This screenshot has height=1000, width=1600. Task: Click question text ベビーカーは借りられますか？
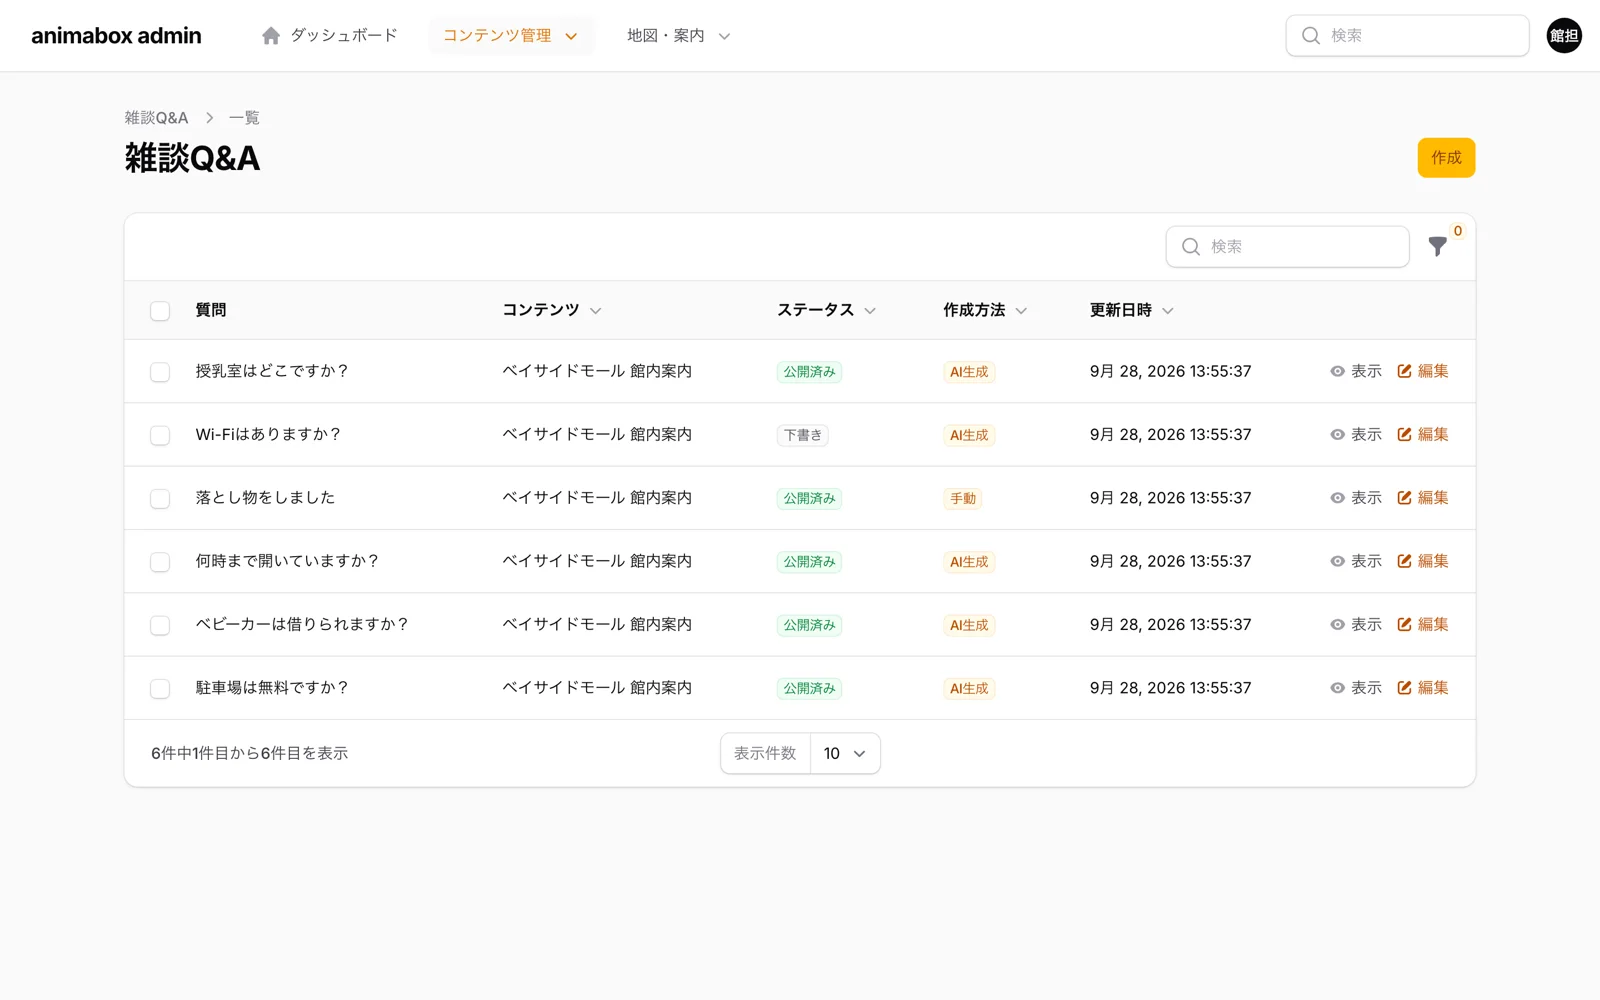[x=303, y=624]
